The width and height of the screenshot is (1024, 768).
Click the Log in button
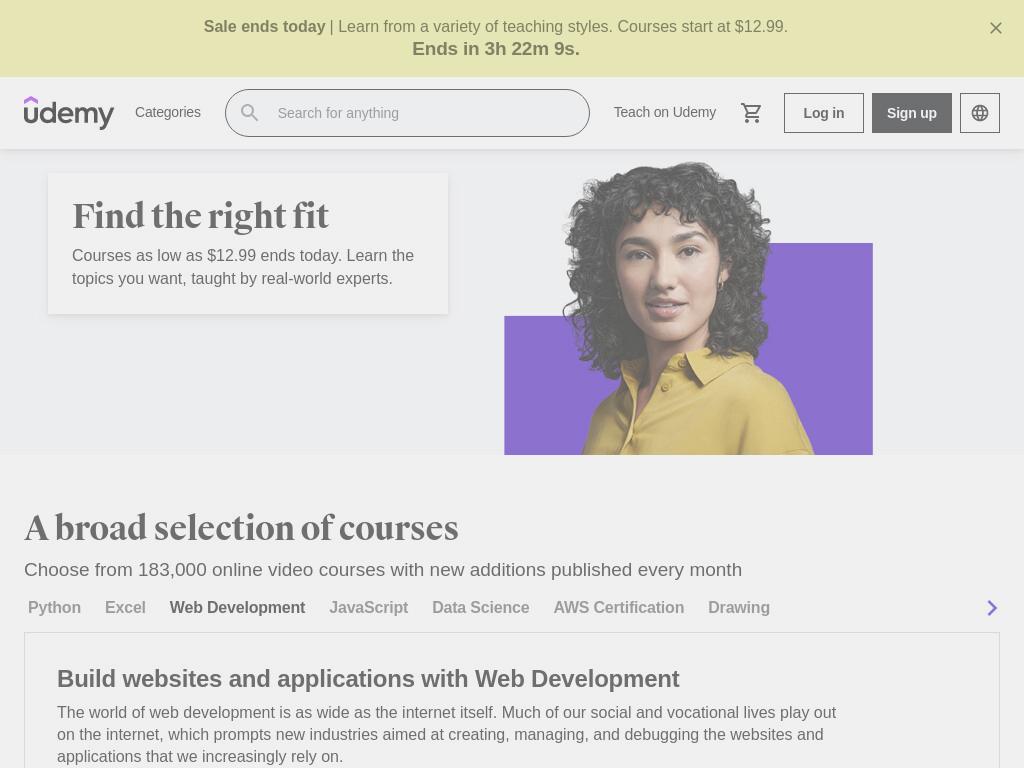coord(824,113)
